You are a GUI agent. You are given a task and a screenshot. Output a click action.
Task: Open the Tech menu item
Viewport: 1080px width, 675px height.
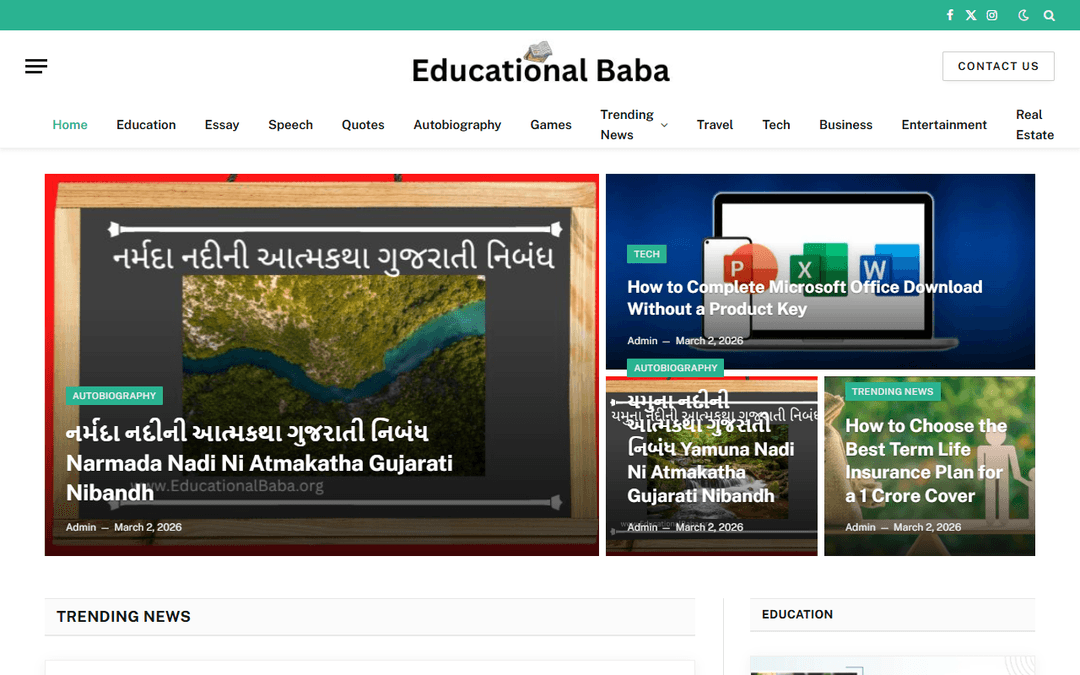(x=776, y=125)
